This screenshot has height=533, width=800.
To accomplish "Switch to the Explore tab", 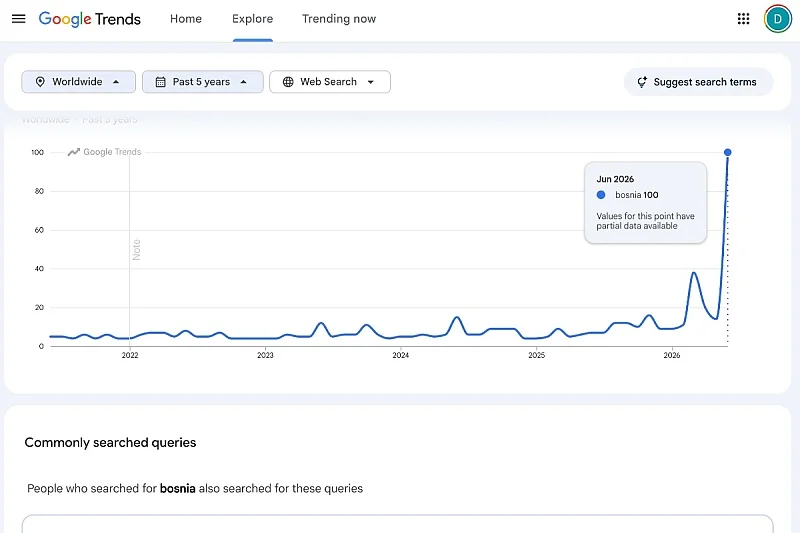I will (x=253, y=19).
